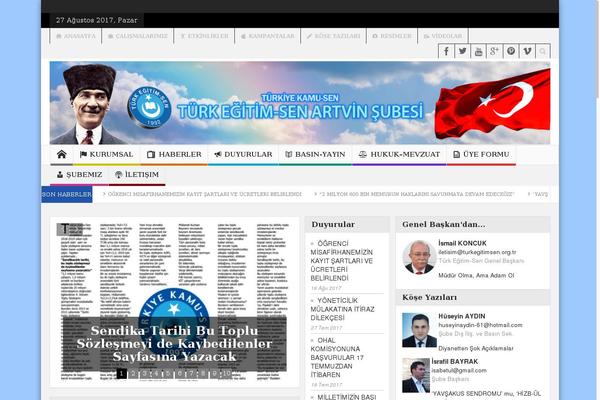The height and width of the screenshot is (400, 600).
Task: Select the İLETİŞİM menu item
Action: coord(137,175)
